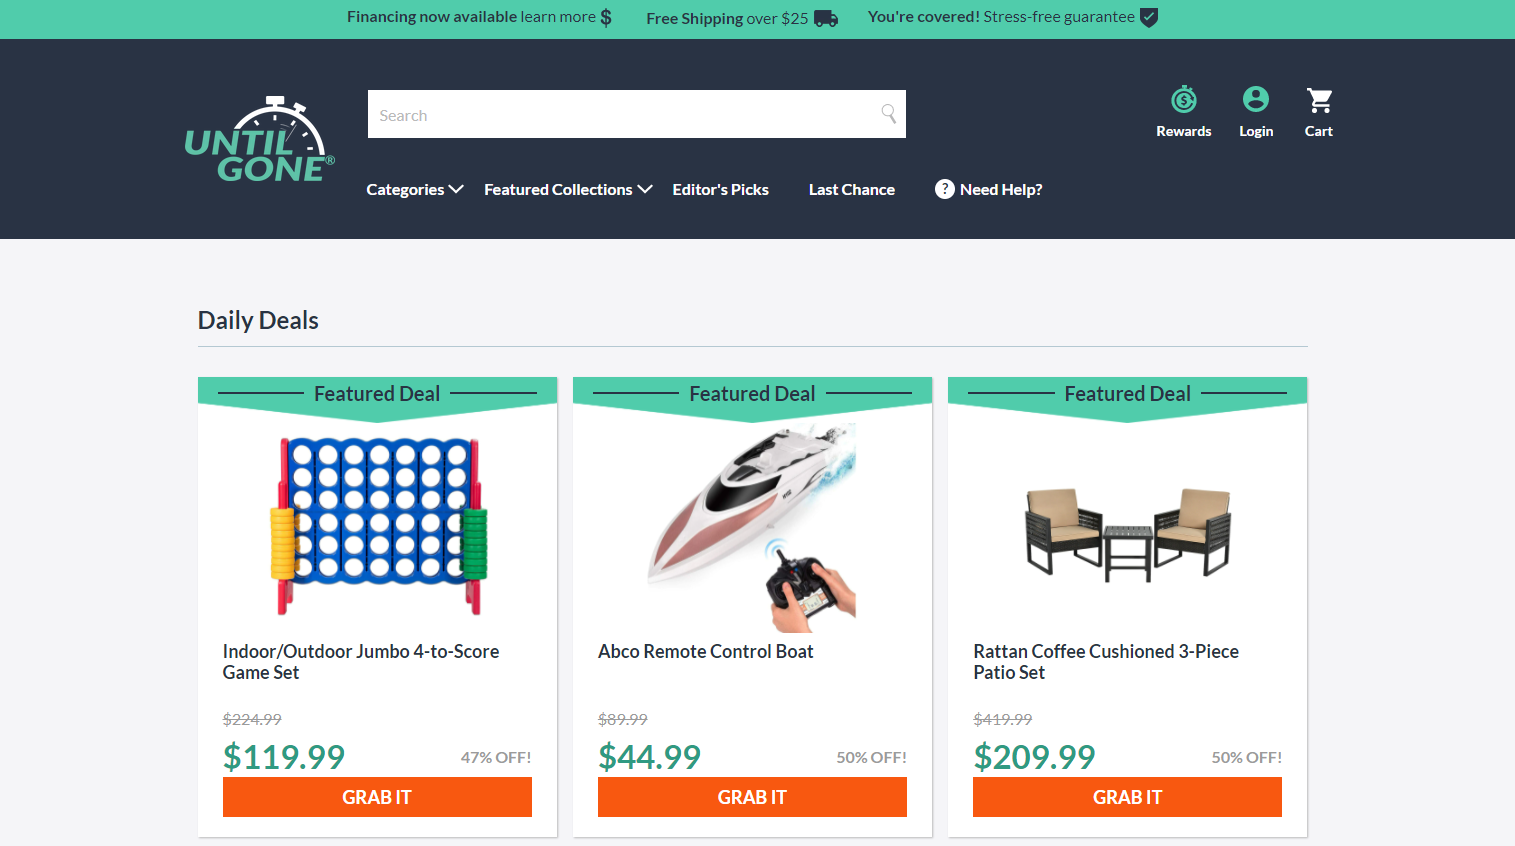Expand the Featured Collections dropdown
Viewport: 1515px width, 846px height.
(568, 189)
